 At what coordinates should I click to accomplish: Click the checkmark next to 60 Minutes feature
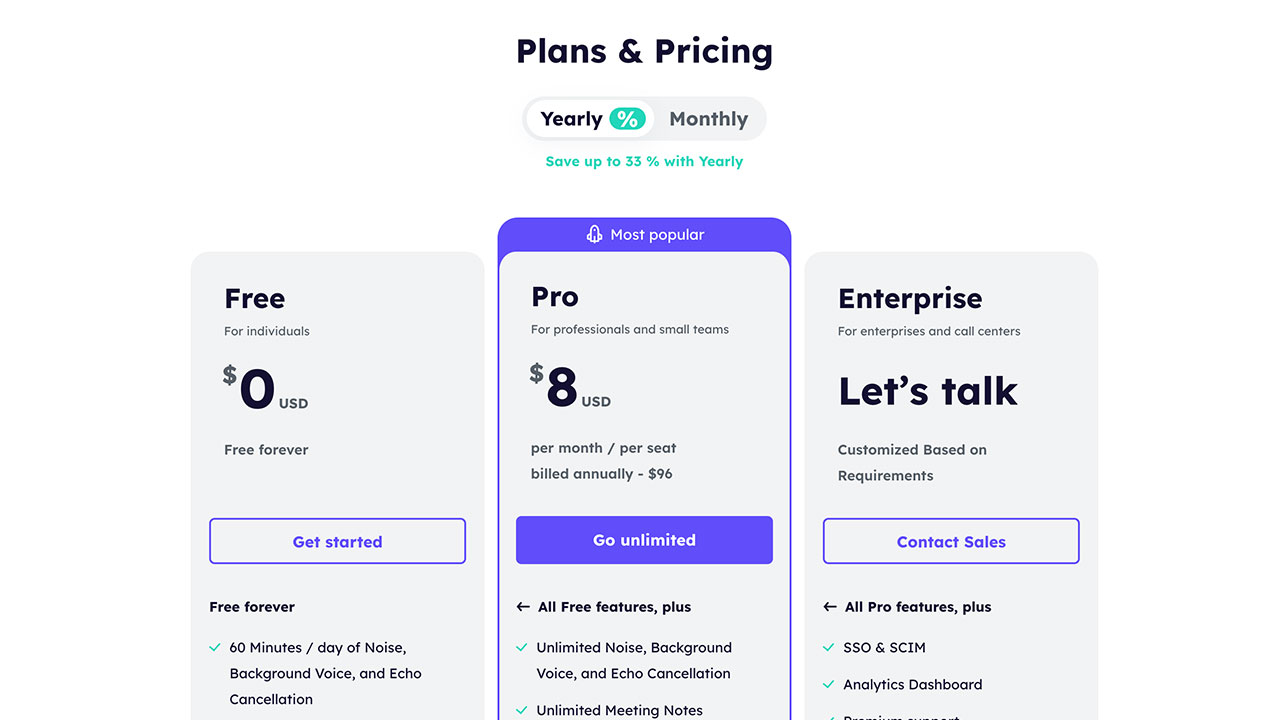coord(215,648)
